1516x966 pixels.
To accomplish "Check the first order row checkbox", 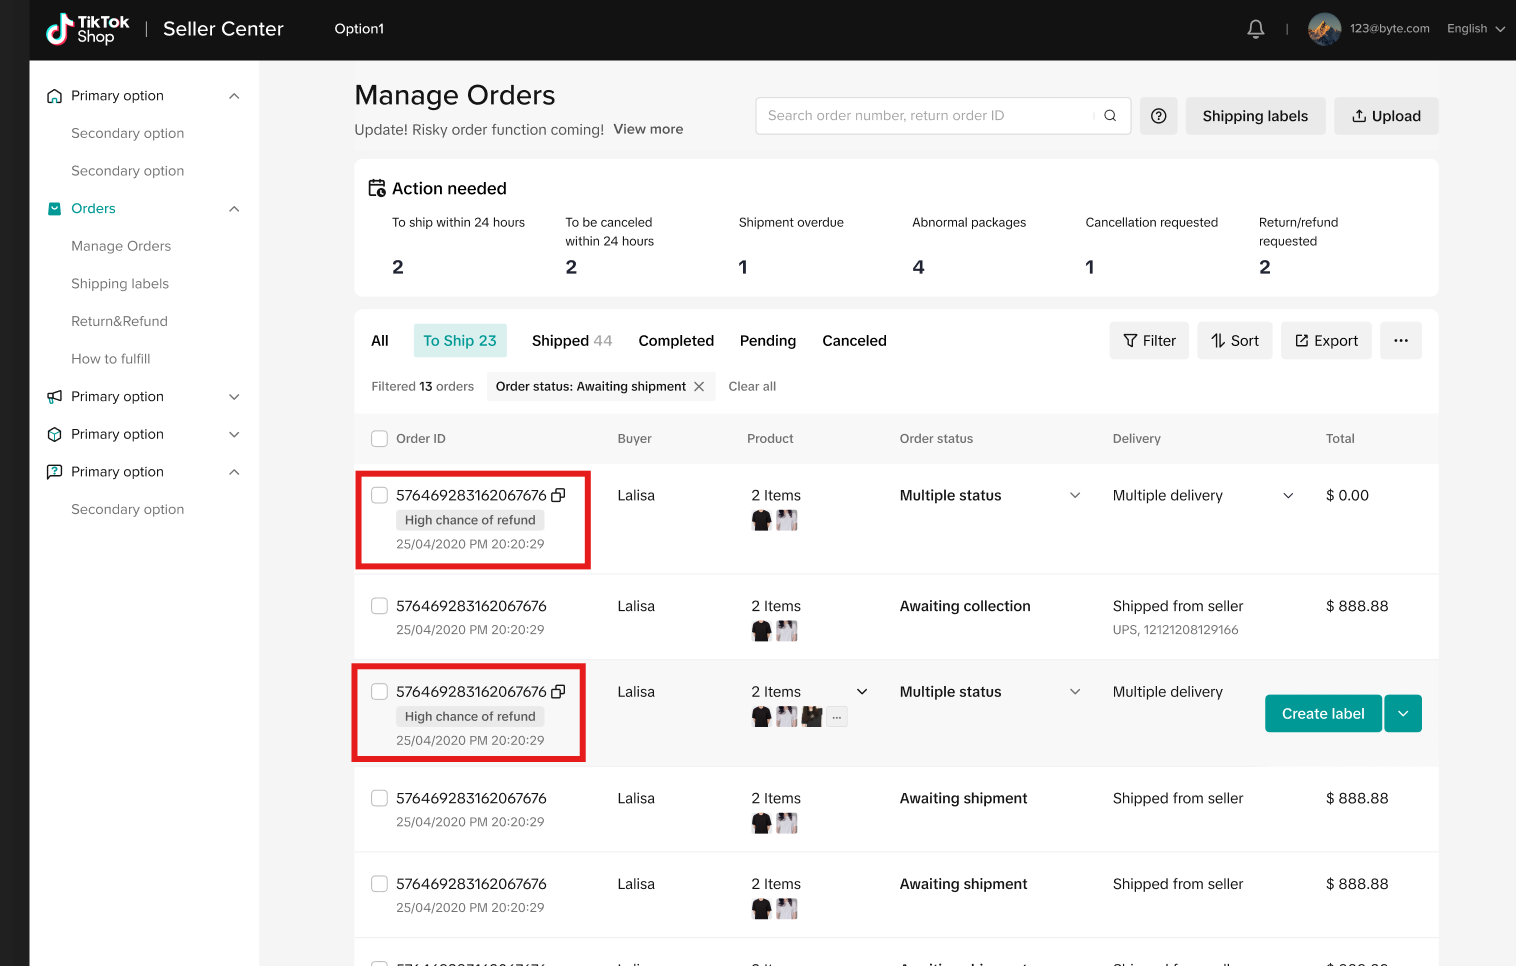I will [379, 495].
